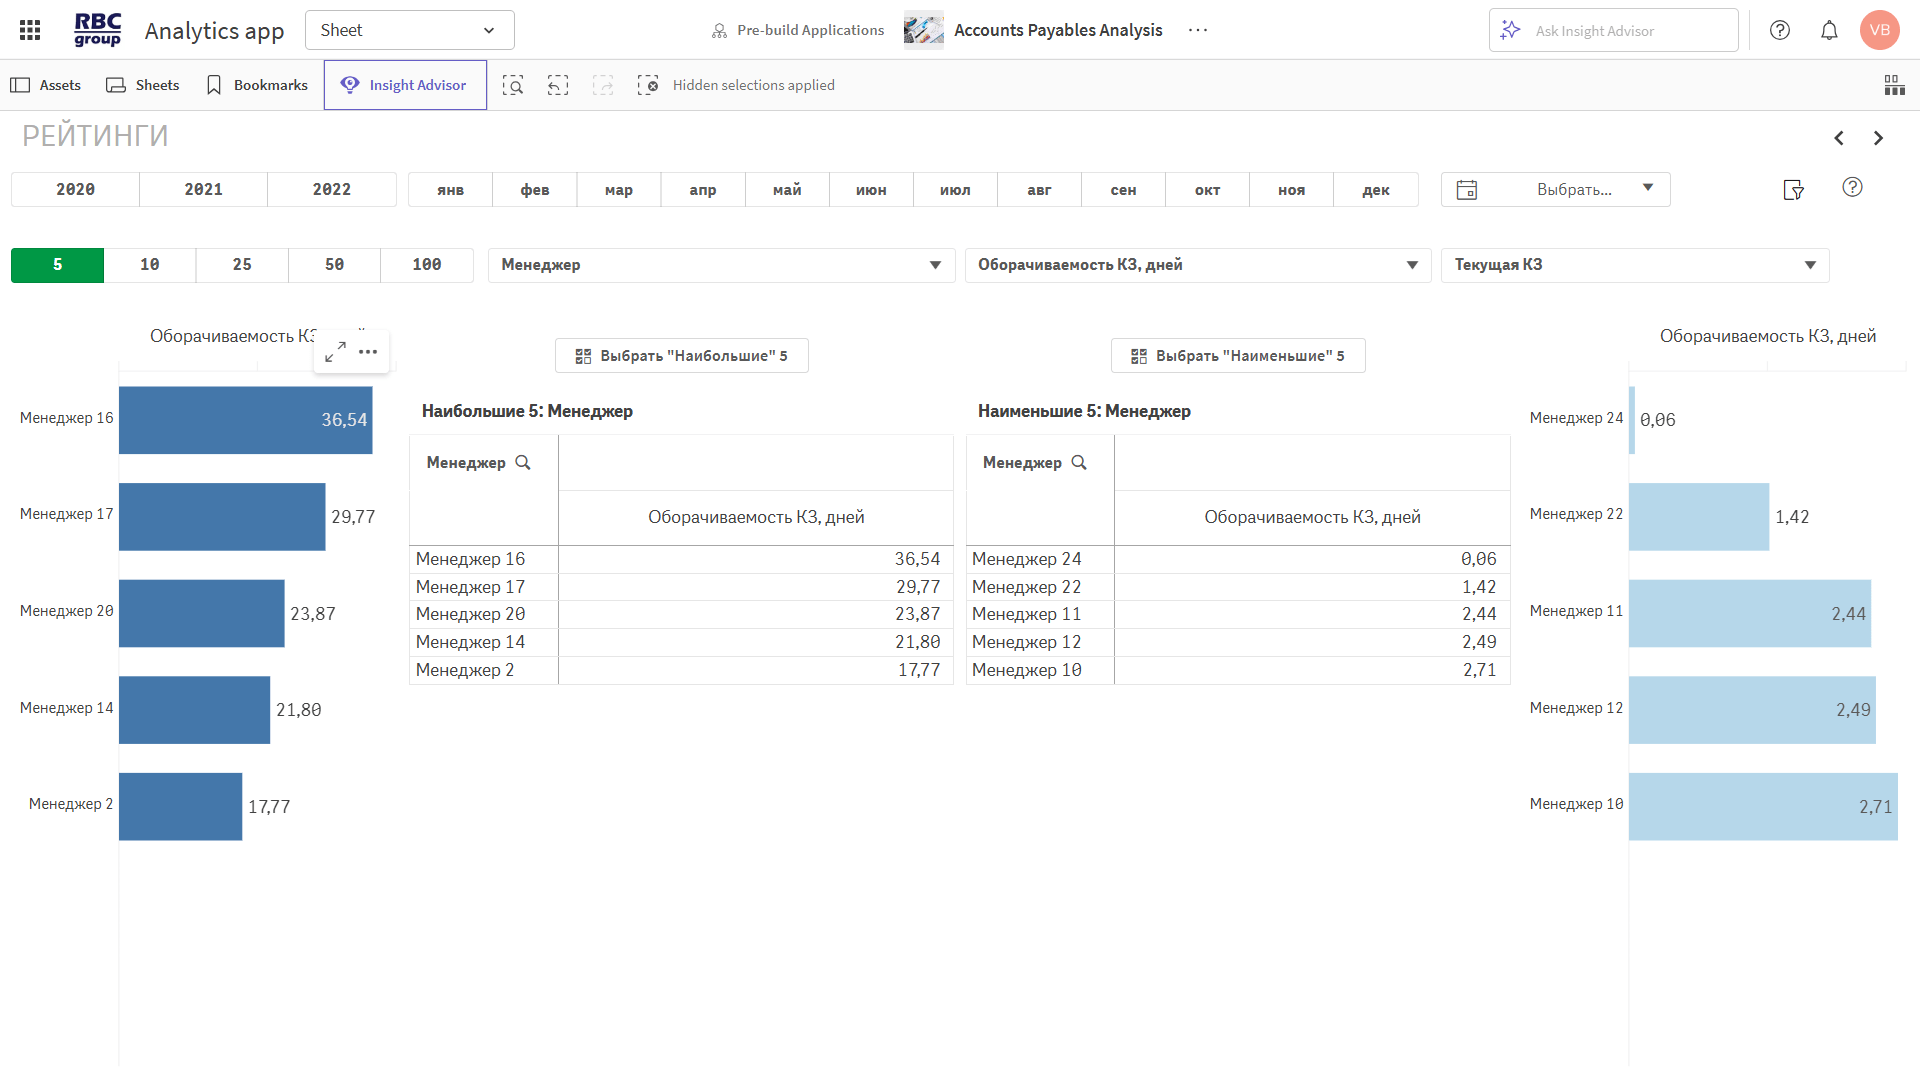Open the chart's three-dot options menu
The image size is (1920, 1080).
click(368, 351)
